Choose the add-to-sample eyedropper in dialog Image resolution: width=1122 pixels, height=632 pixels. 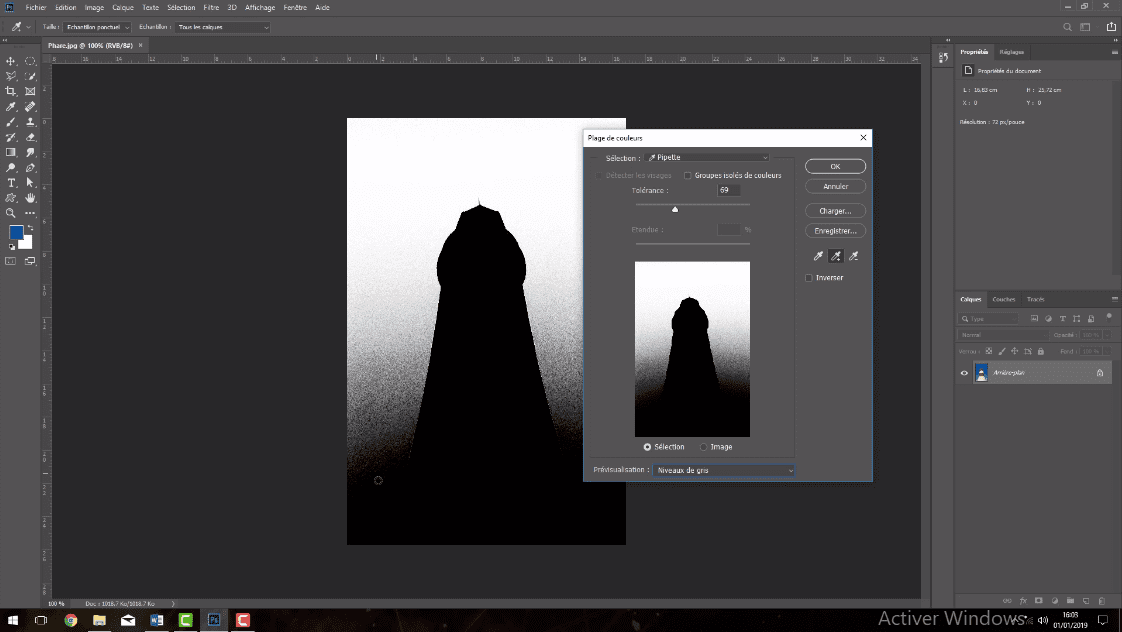point(835,256)
